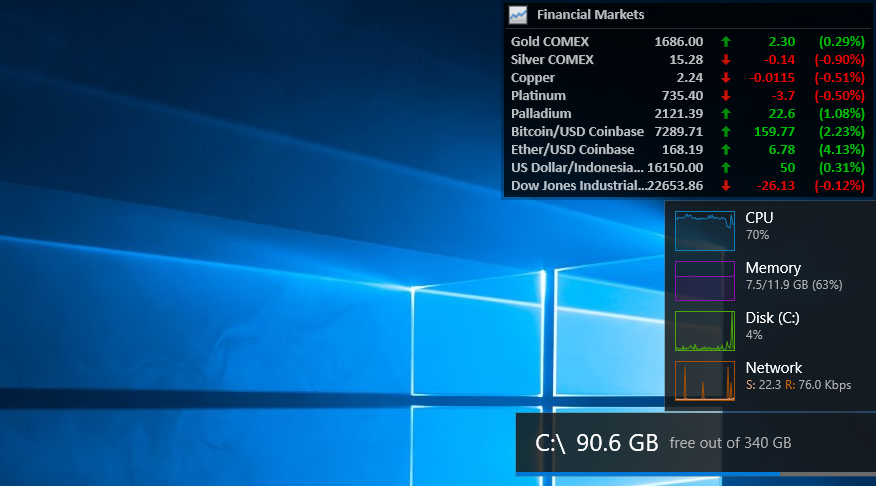Click the green up arrow for Bitcoin/USD Coinbase
Screen dimensions: 876x486
[726, 132]
